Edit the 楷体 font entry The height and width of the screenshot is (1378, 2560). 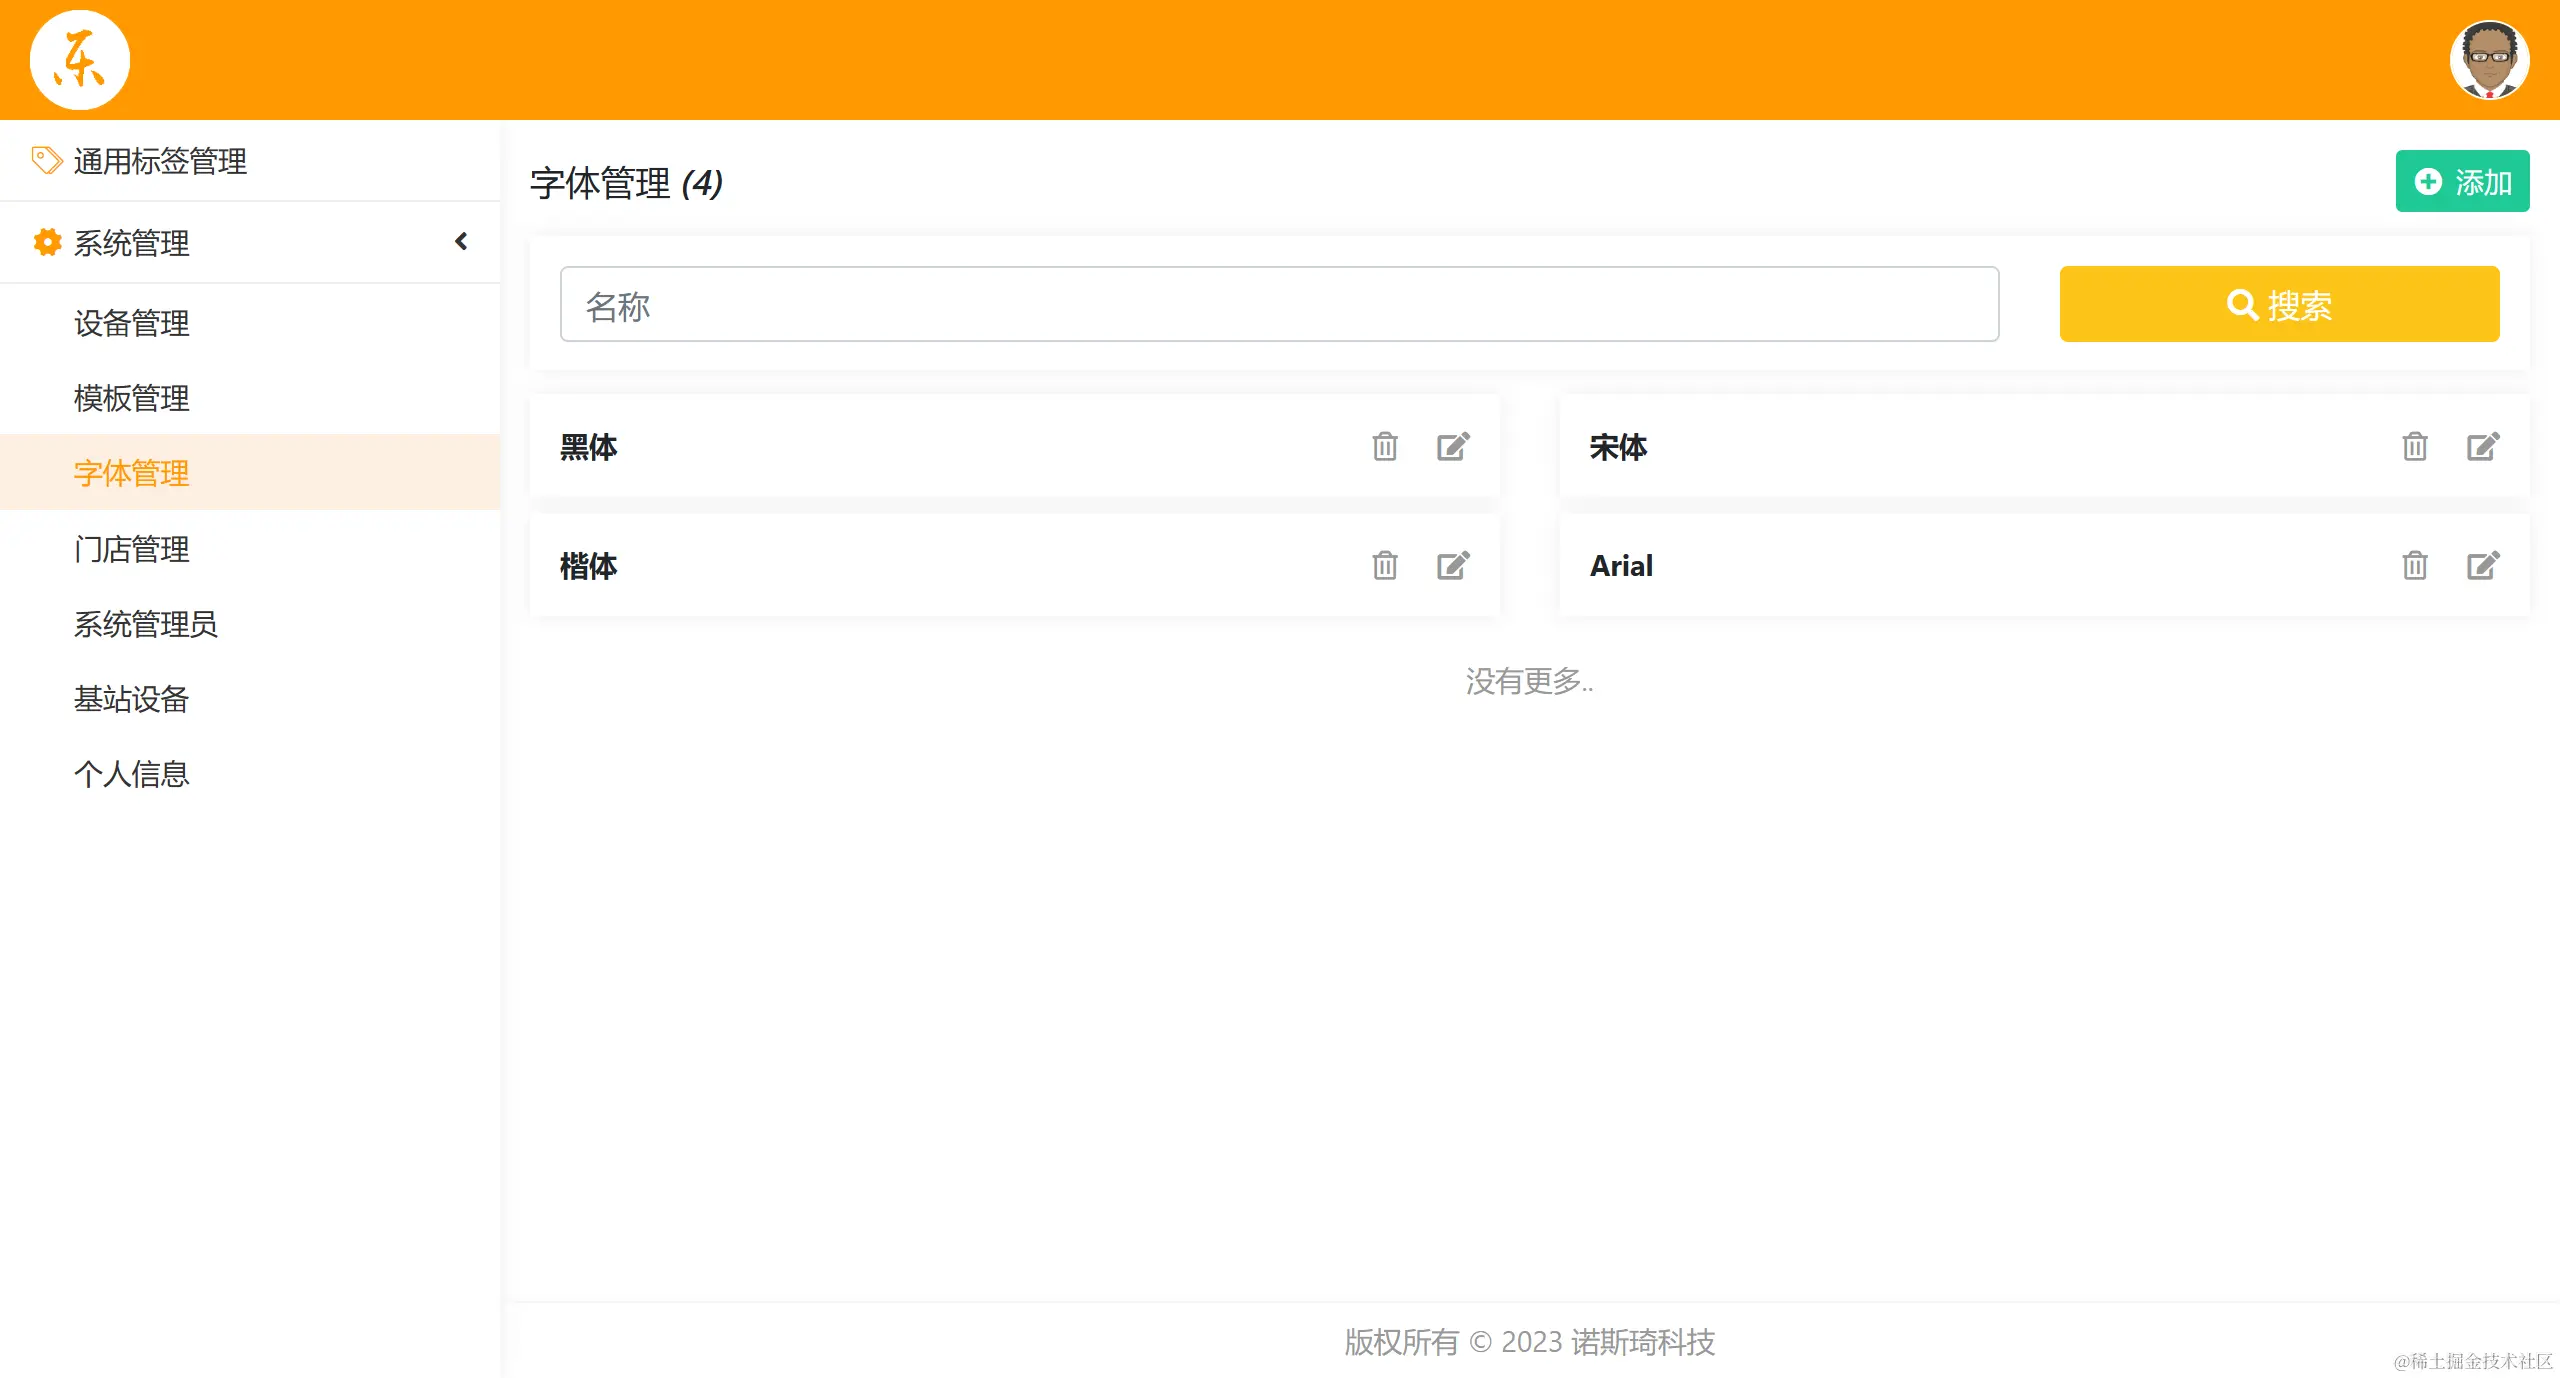(1453, 566)
